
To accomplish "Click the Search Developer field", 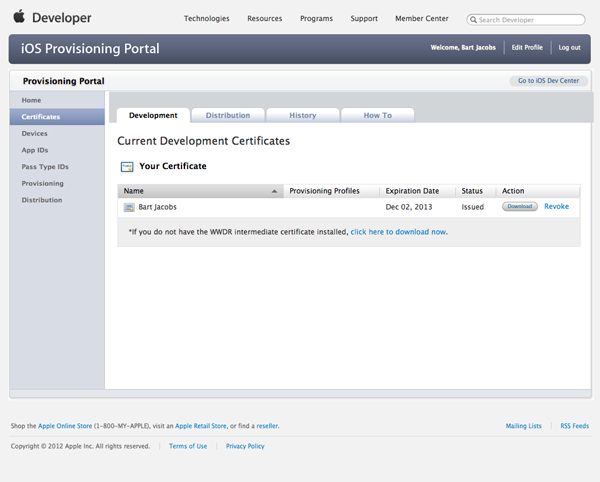I will pyautogui.click(x=526, y=20).
